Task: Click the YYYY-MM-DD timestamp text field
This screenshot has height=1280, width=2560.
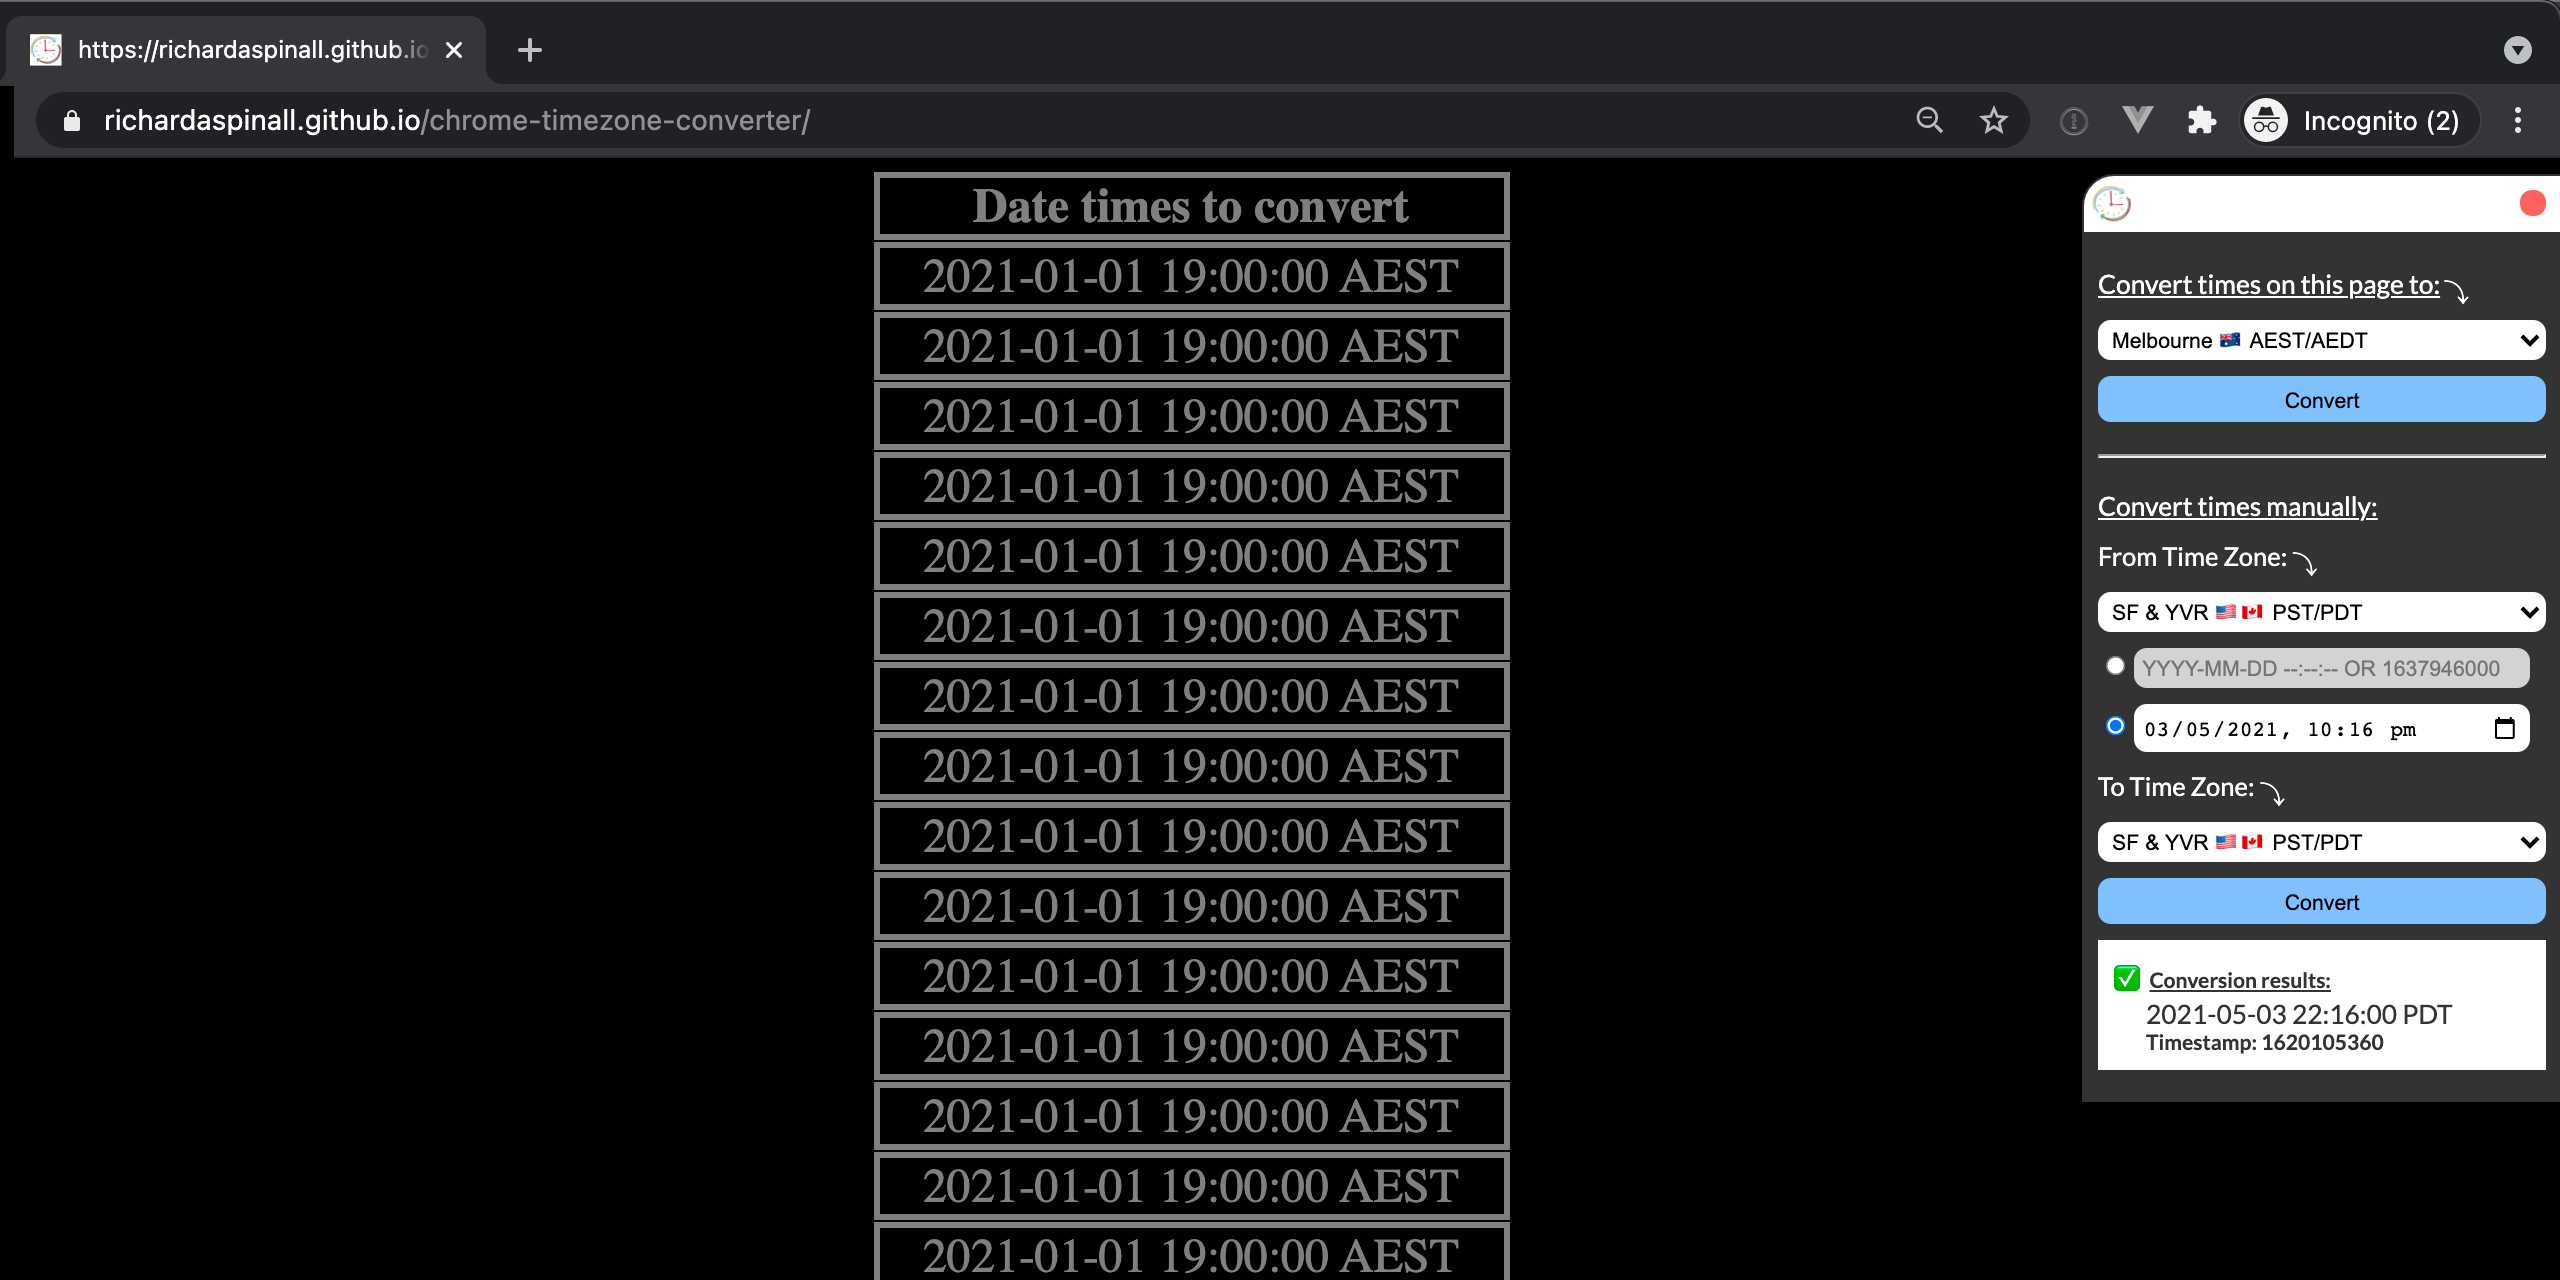Action: point(2330,668)
